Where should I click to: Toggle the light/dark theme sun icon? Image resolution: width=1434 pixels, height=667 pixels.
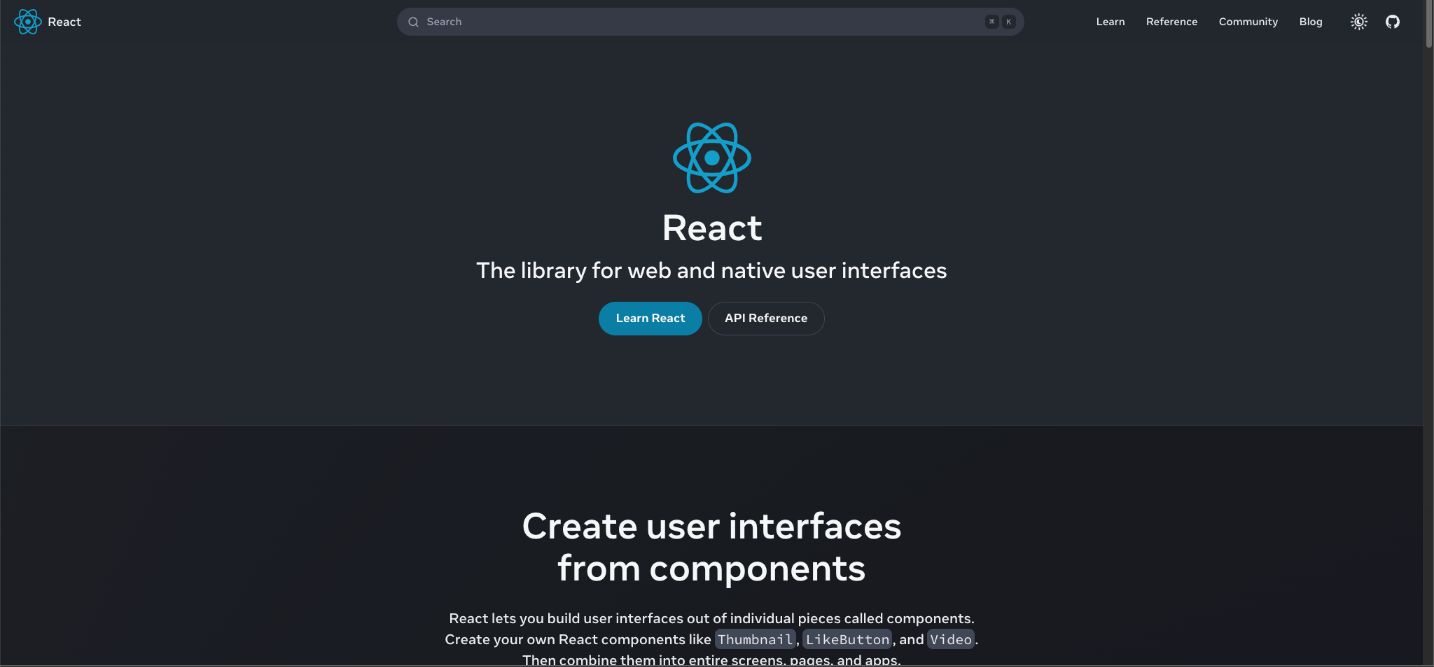tap(1359, 22)
